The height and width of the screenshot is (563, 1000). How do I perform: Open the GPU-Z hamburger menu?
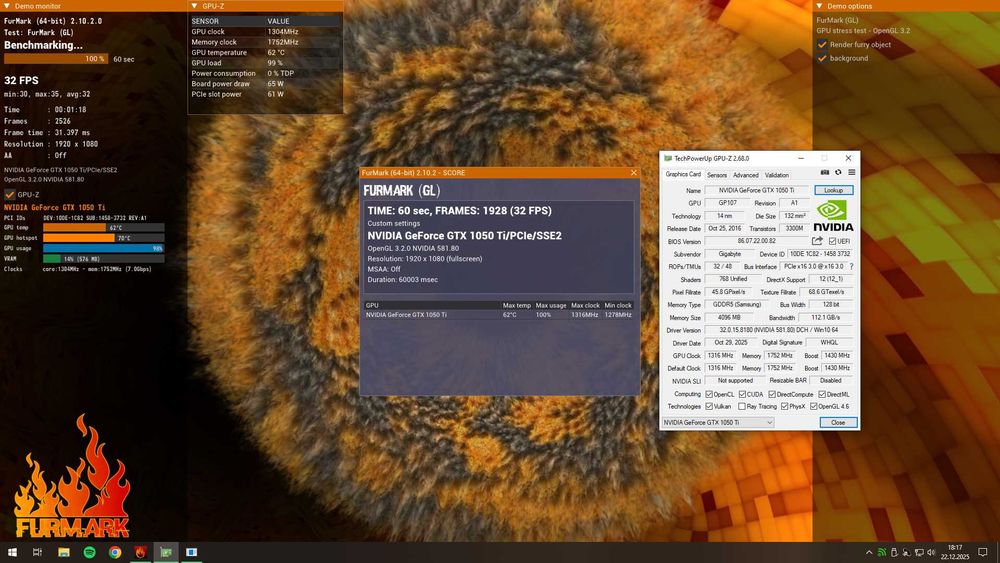tap(851, 173)
